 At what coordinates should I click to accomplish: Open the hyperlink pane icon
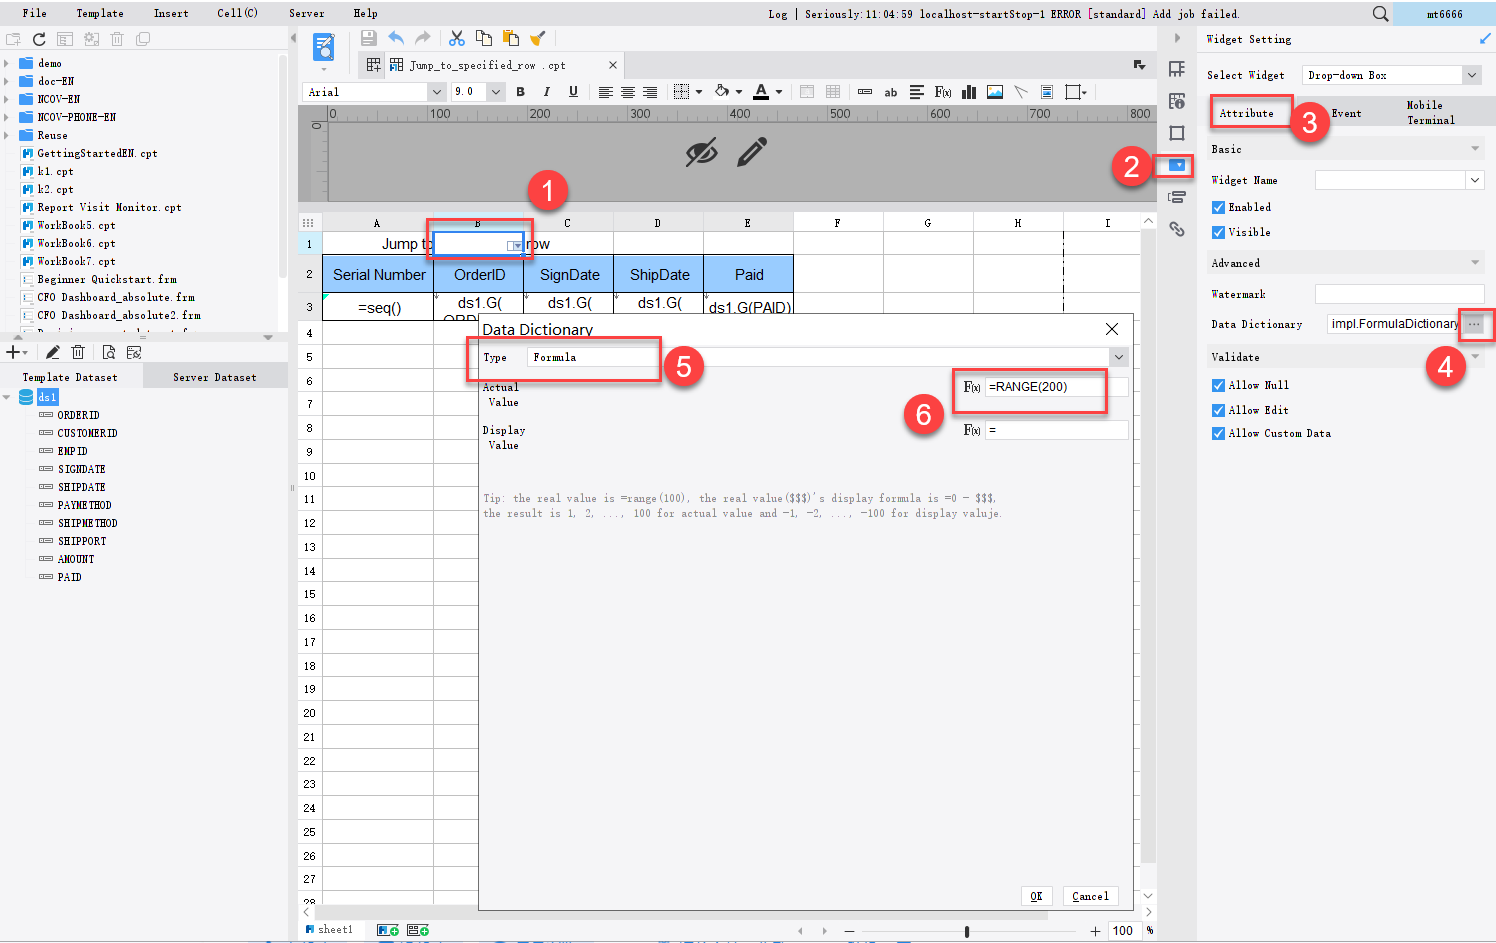1177,229
